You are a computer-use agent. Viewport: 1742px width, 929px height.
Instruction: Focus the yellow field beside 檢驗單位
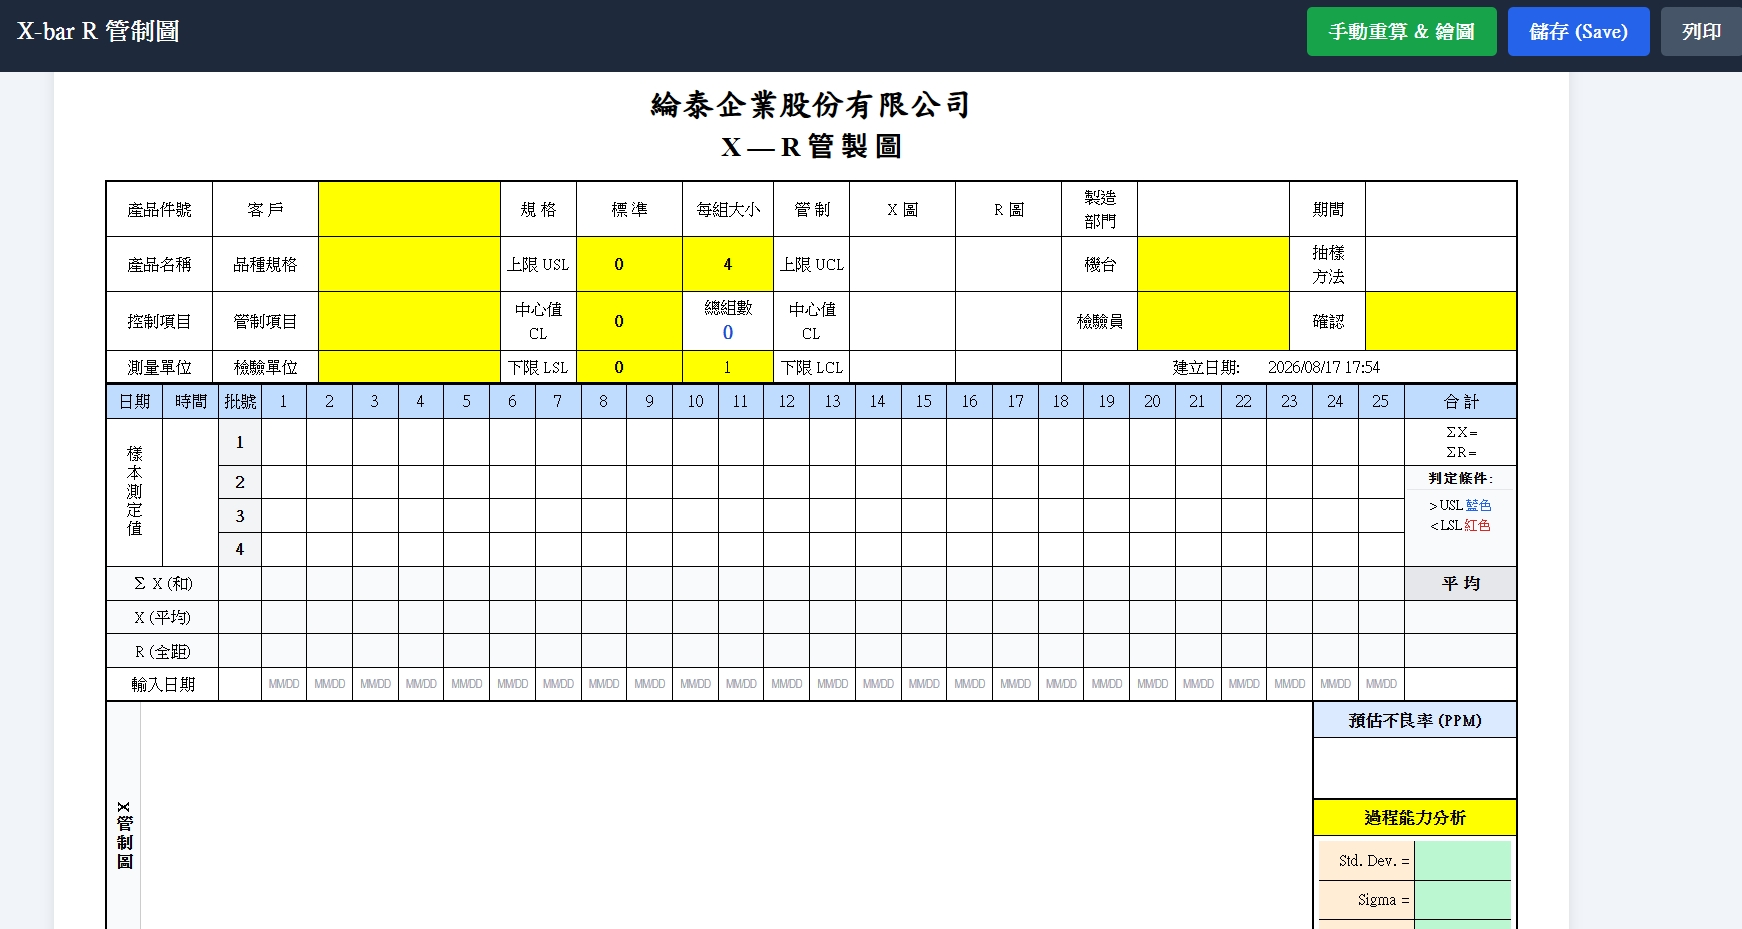tap(409, 367)
